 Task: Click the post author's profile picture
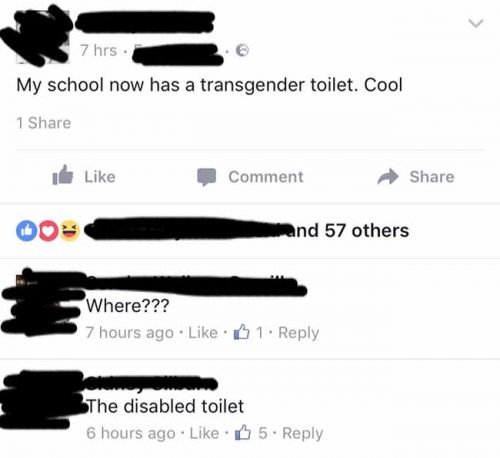[42, 37]
